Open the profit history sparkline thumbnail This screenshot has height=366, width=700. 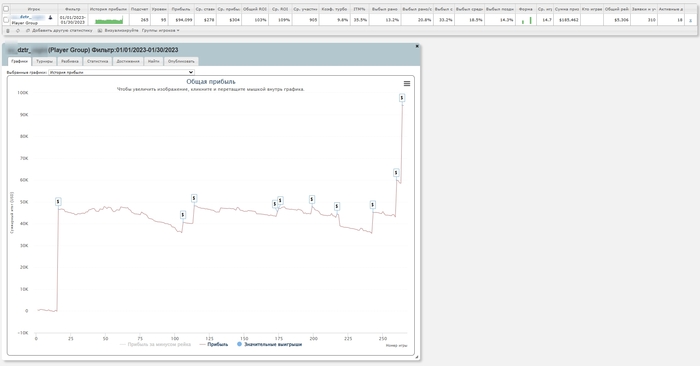[x=109, y=20]
